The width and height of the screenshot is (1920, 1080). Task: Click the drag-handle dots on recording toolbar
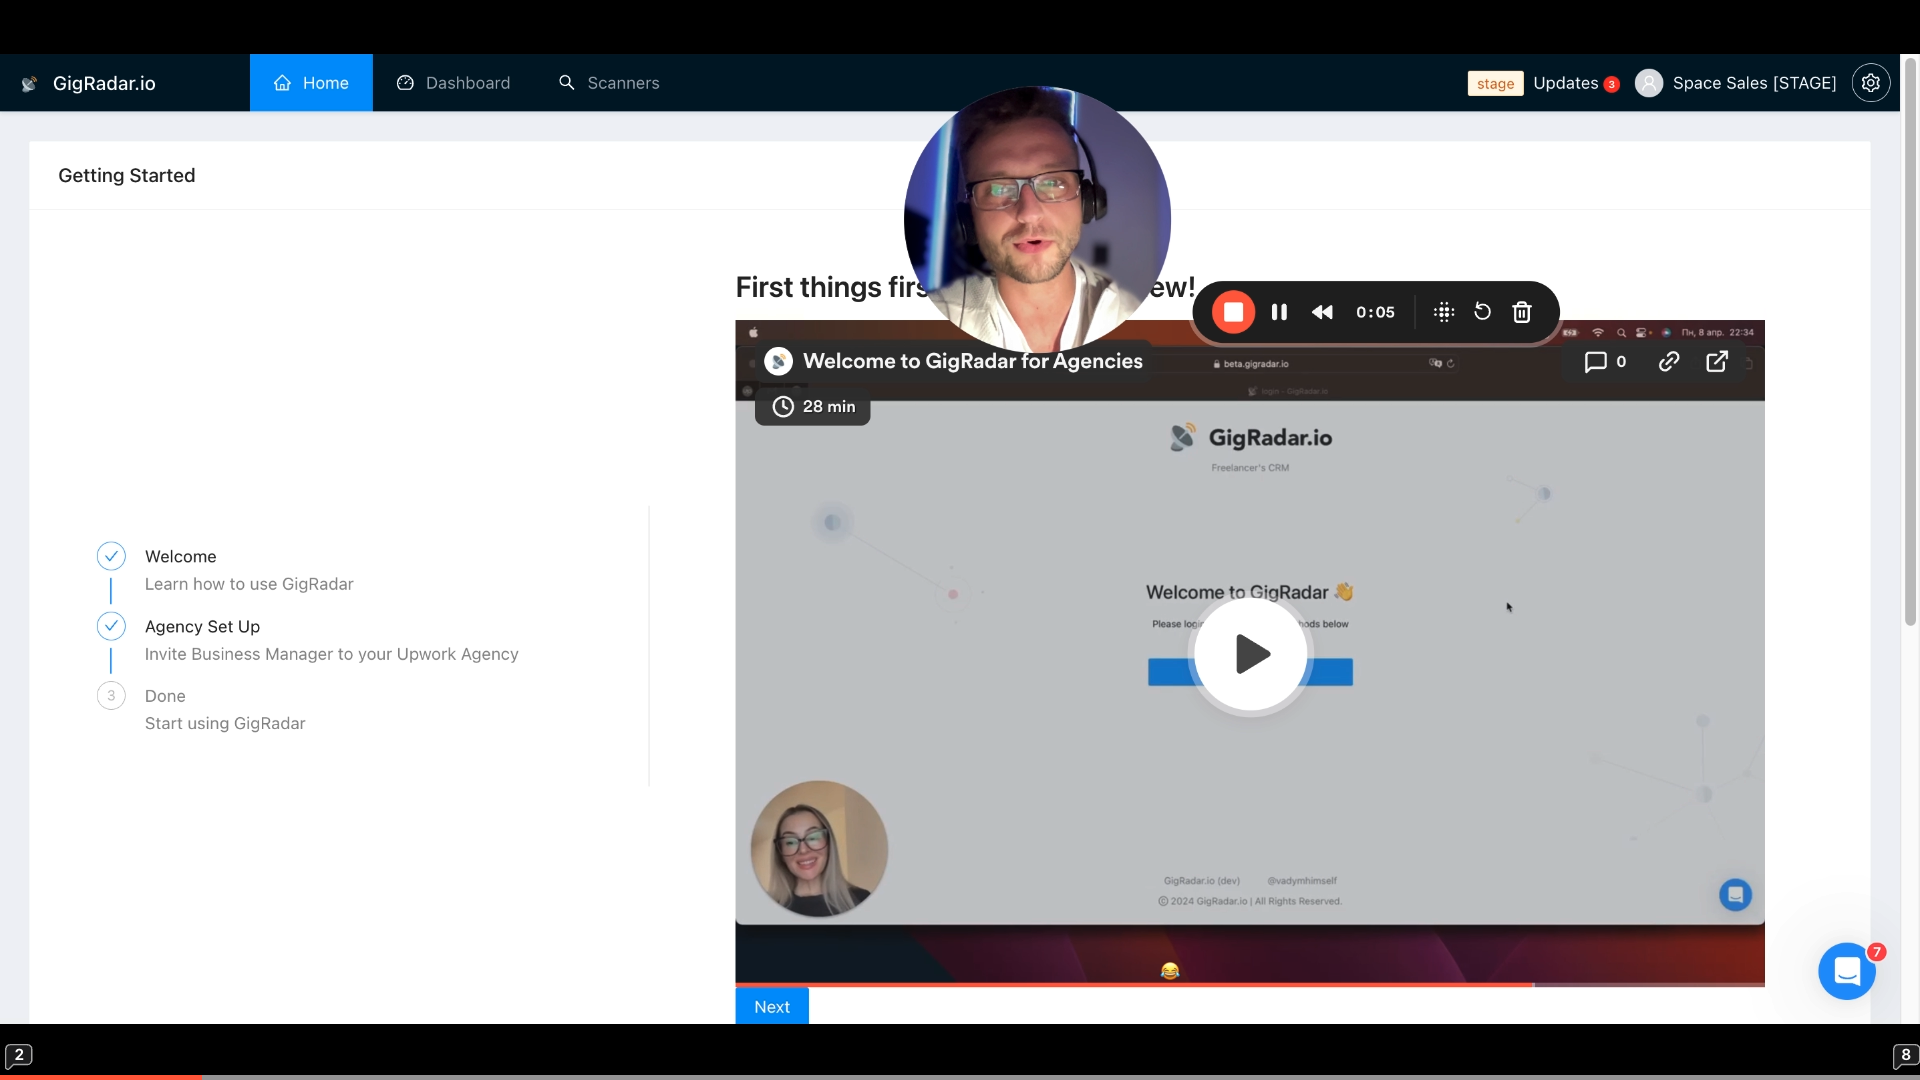[x=1443, y=312]
